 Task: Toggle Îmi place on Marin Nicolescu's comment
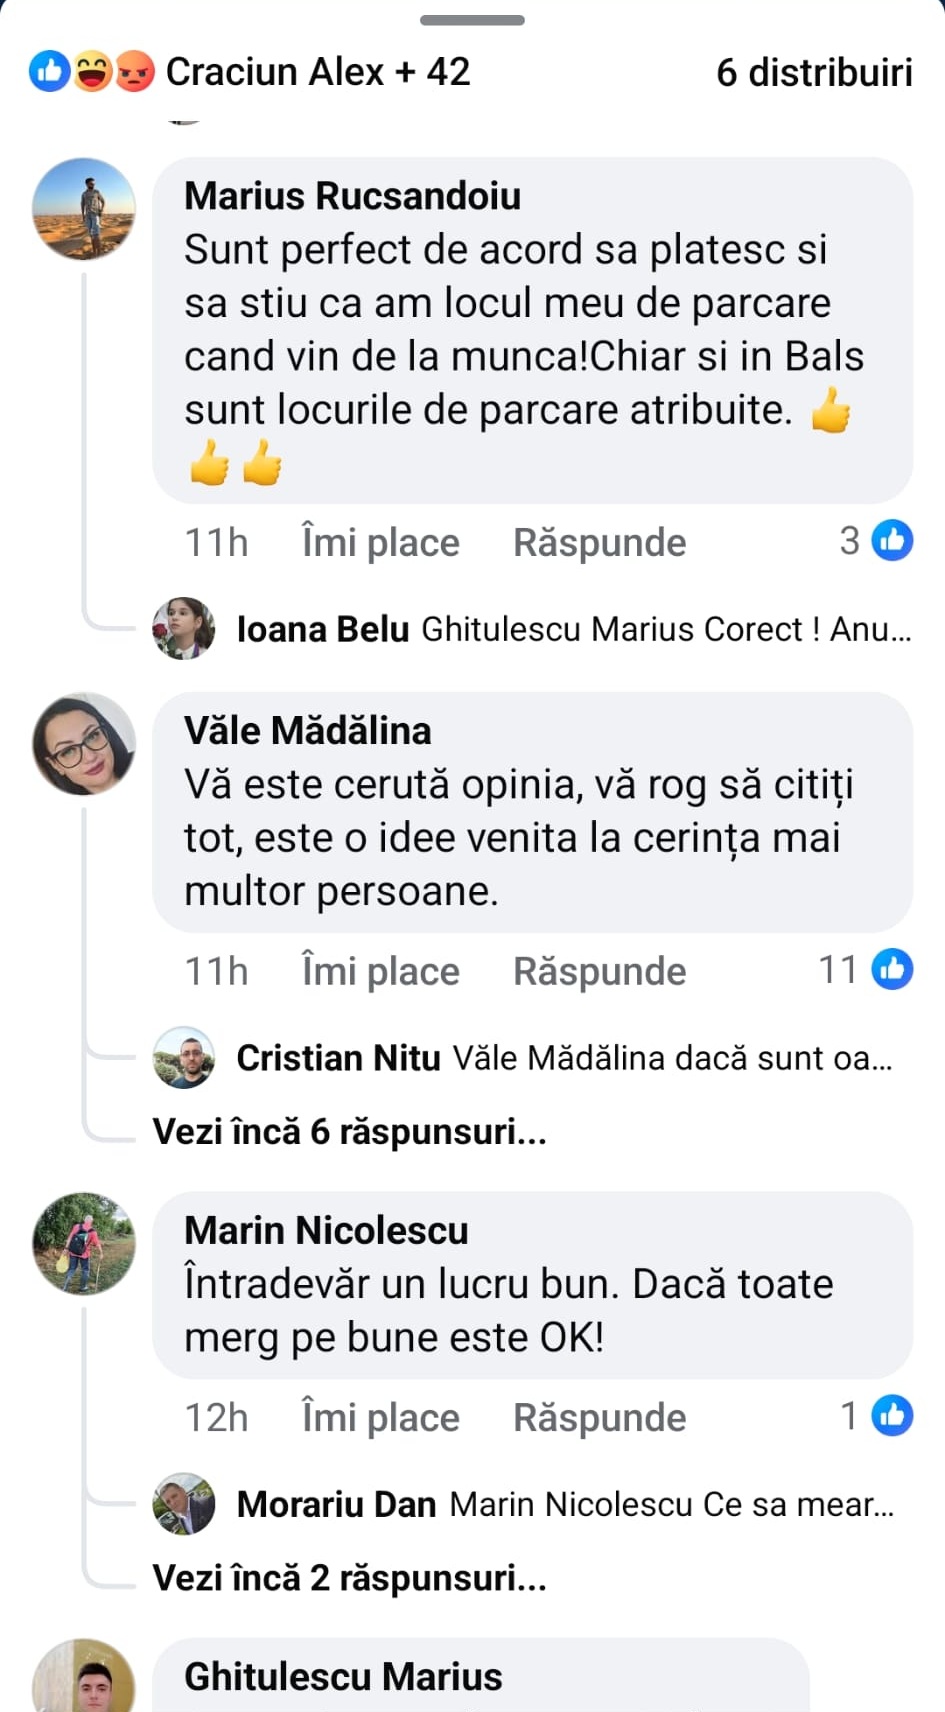[x=380, y=1418]
